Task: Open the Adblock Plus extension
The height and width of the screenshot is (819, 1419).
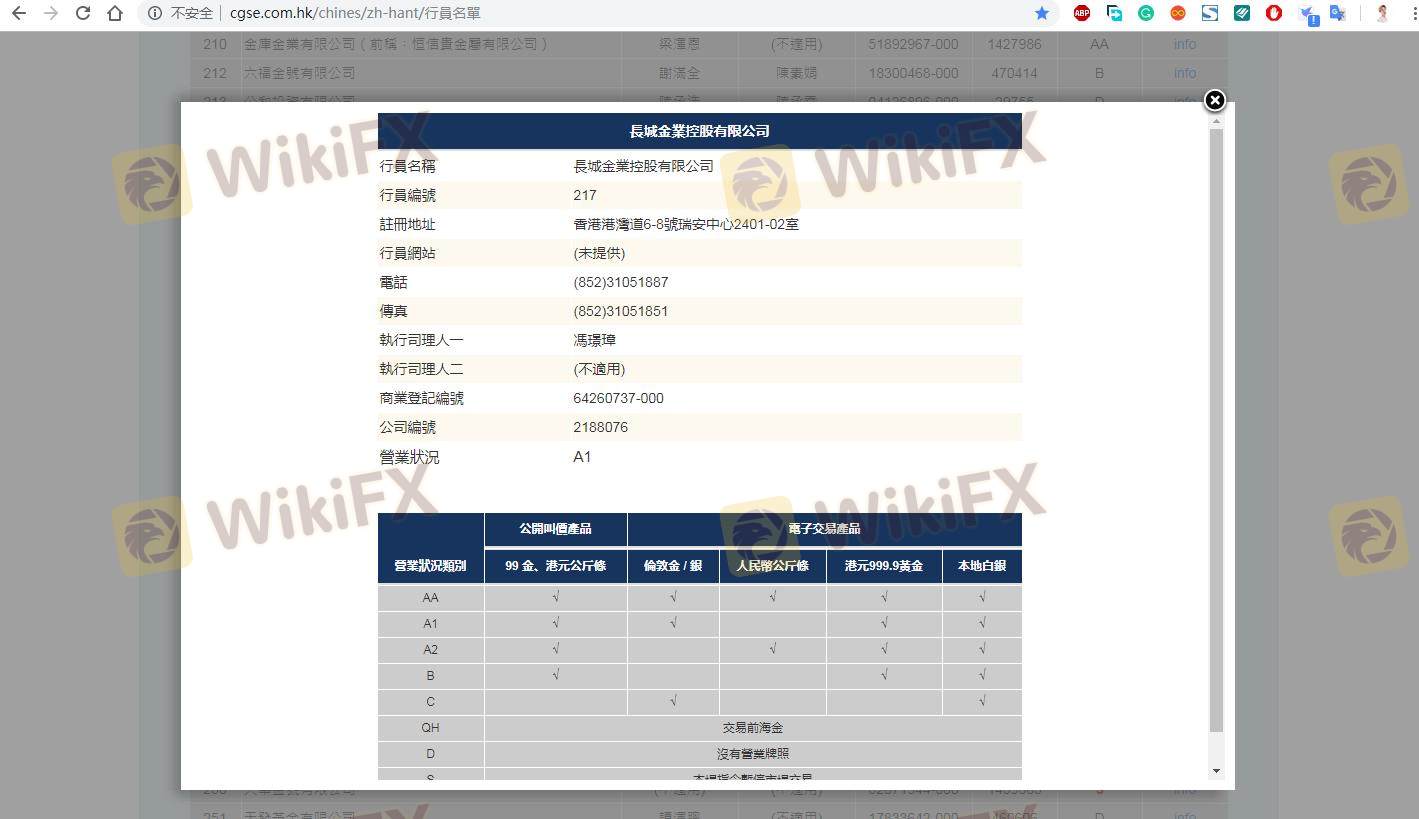Action: coord(1082,14)
